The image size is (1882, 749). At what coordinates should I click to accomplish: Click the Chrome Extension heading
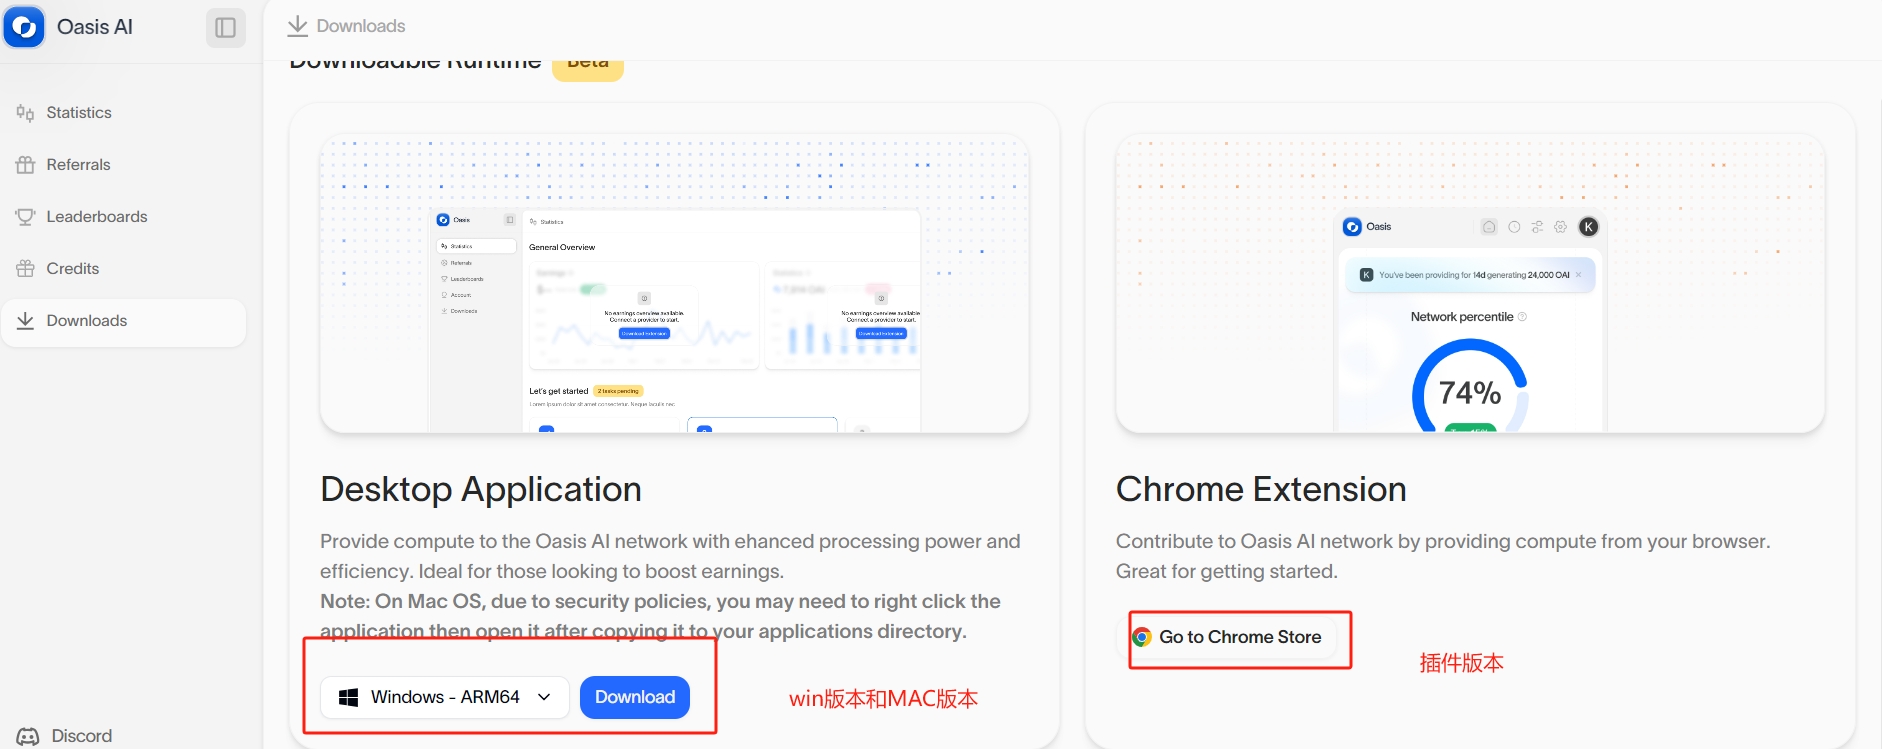(1261, 489)
